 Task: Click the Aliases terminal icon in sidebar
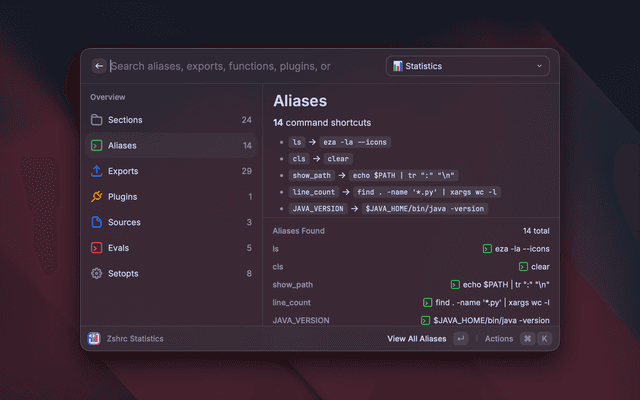(96, 146)
